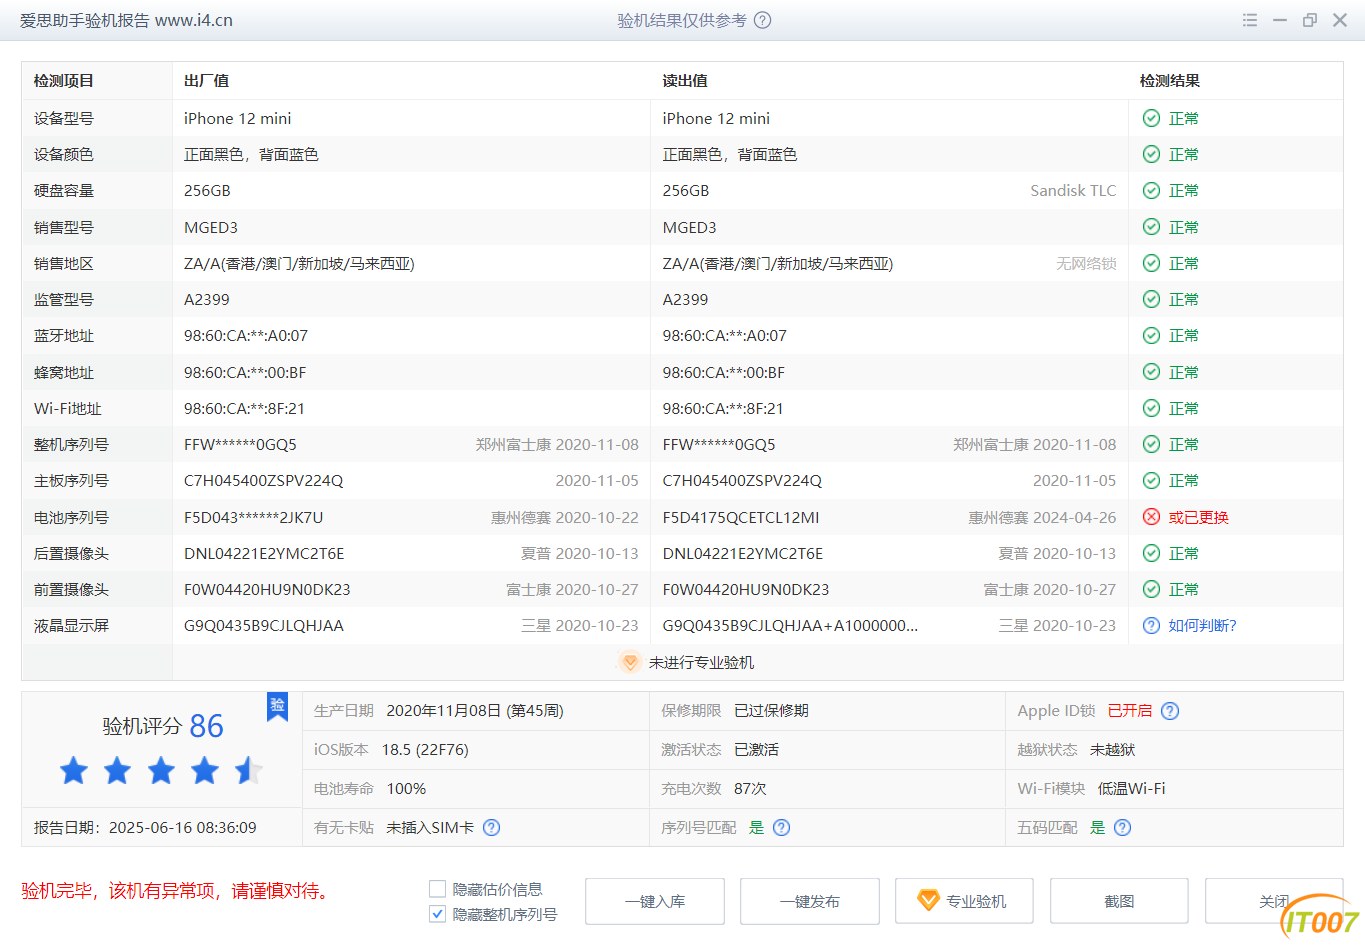Click help icon next to 验机结果仅供参考

point(762,20)
